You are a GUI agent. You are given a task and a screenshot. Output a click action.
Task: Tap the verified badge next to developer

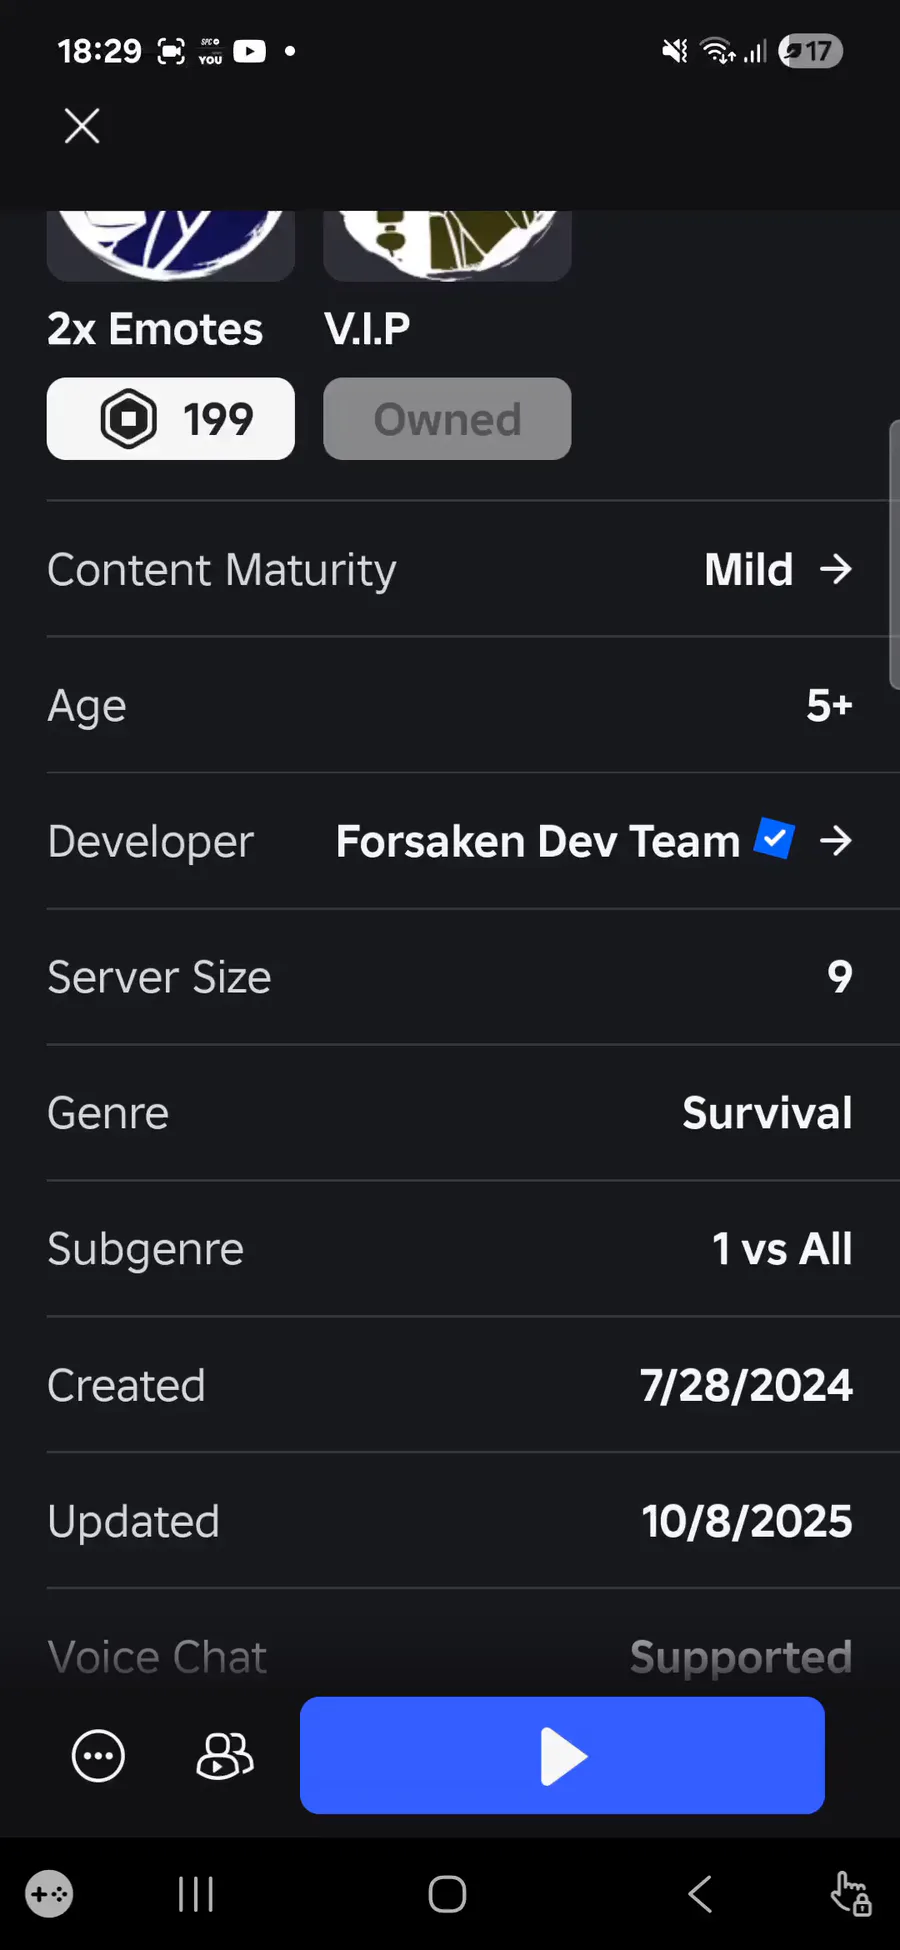[x=774, y=839]
